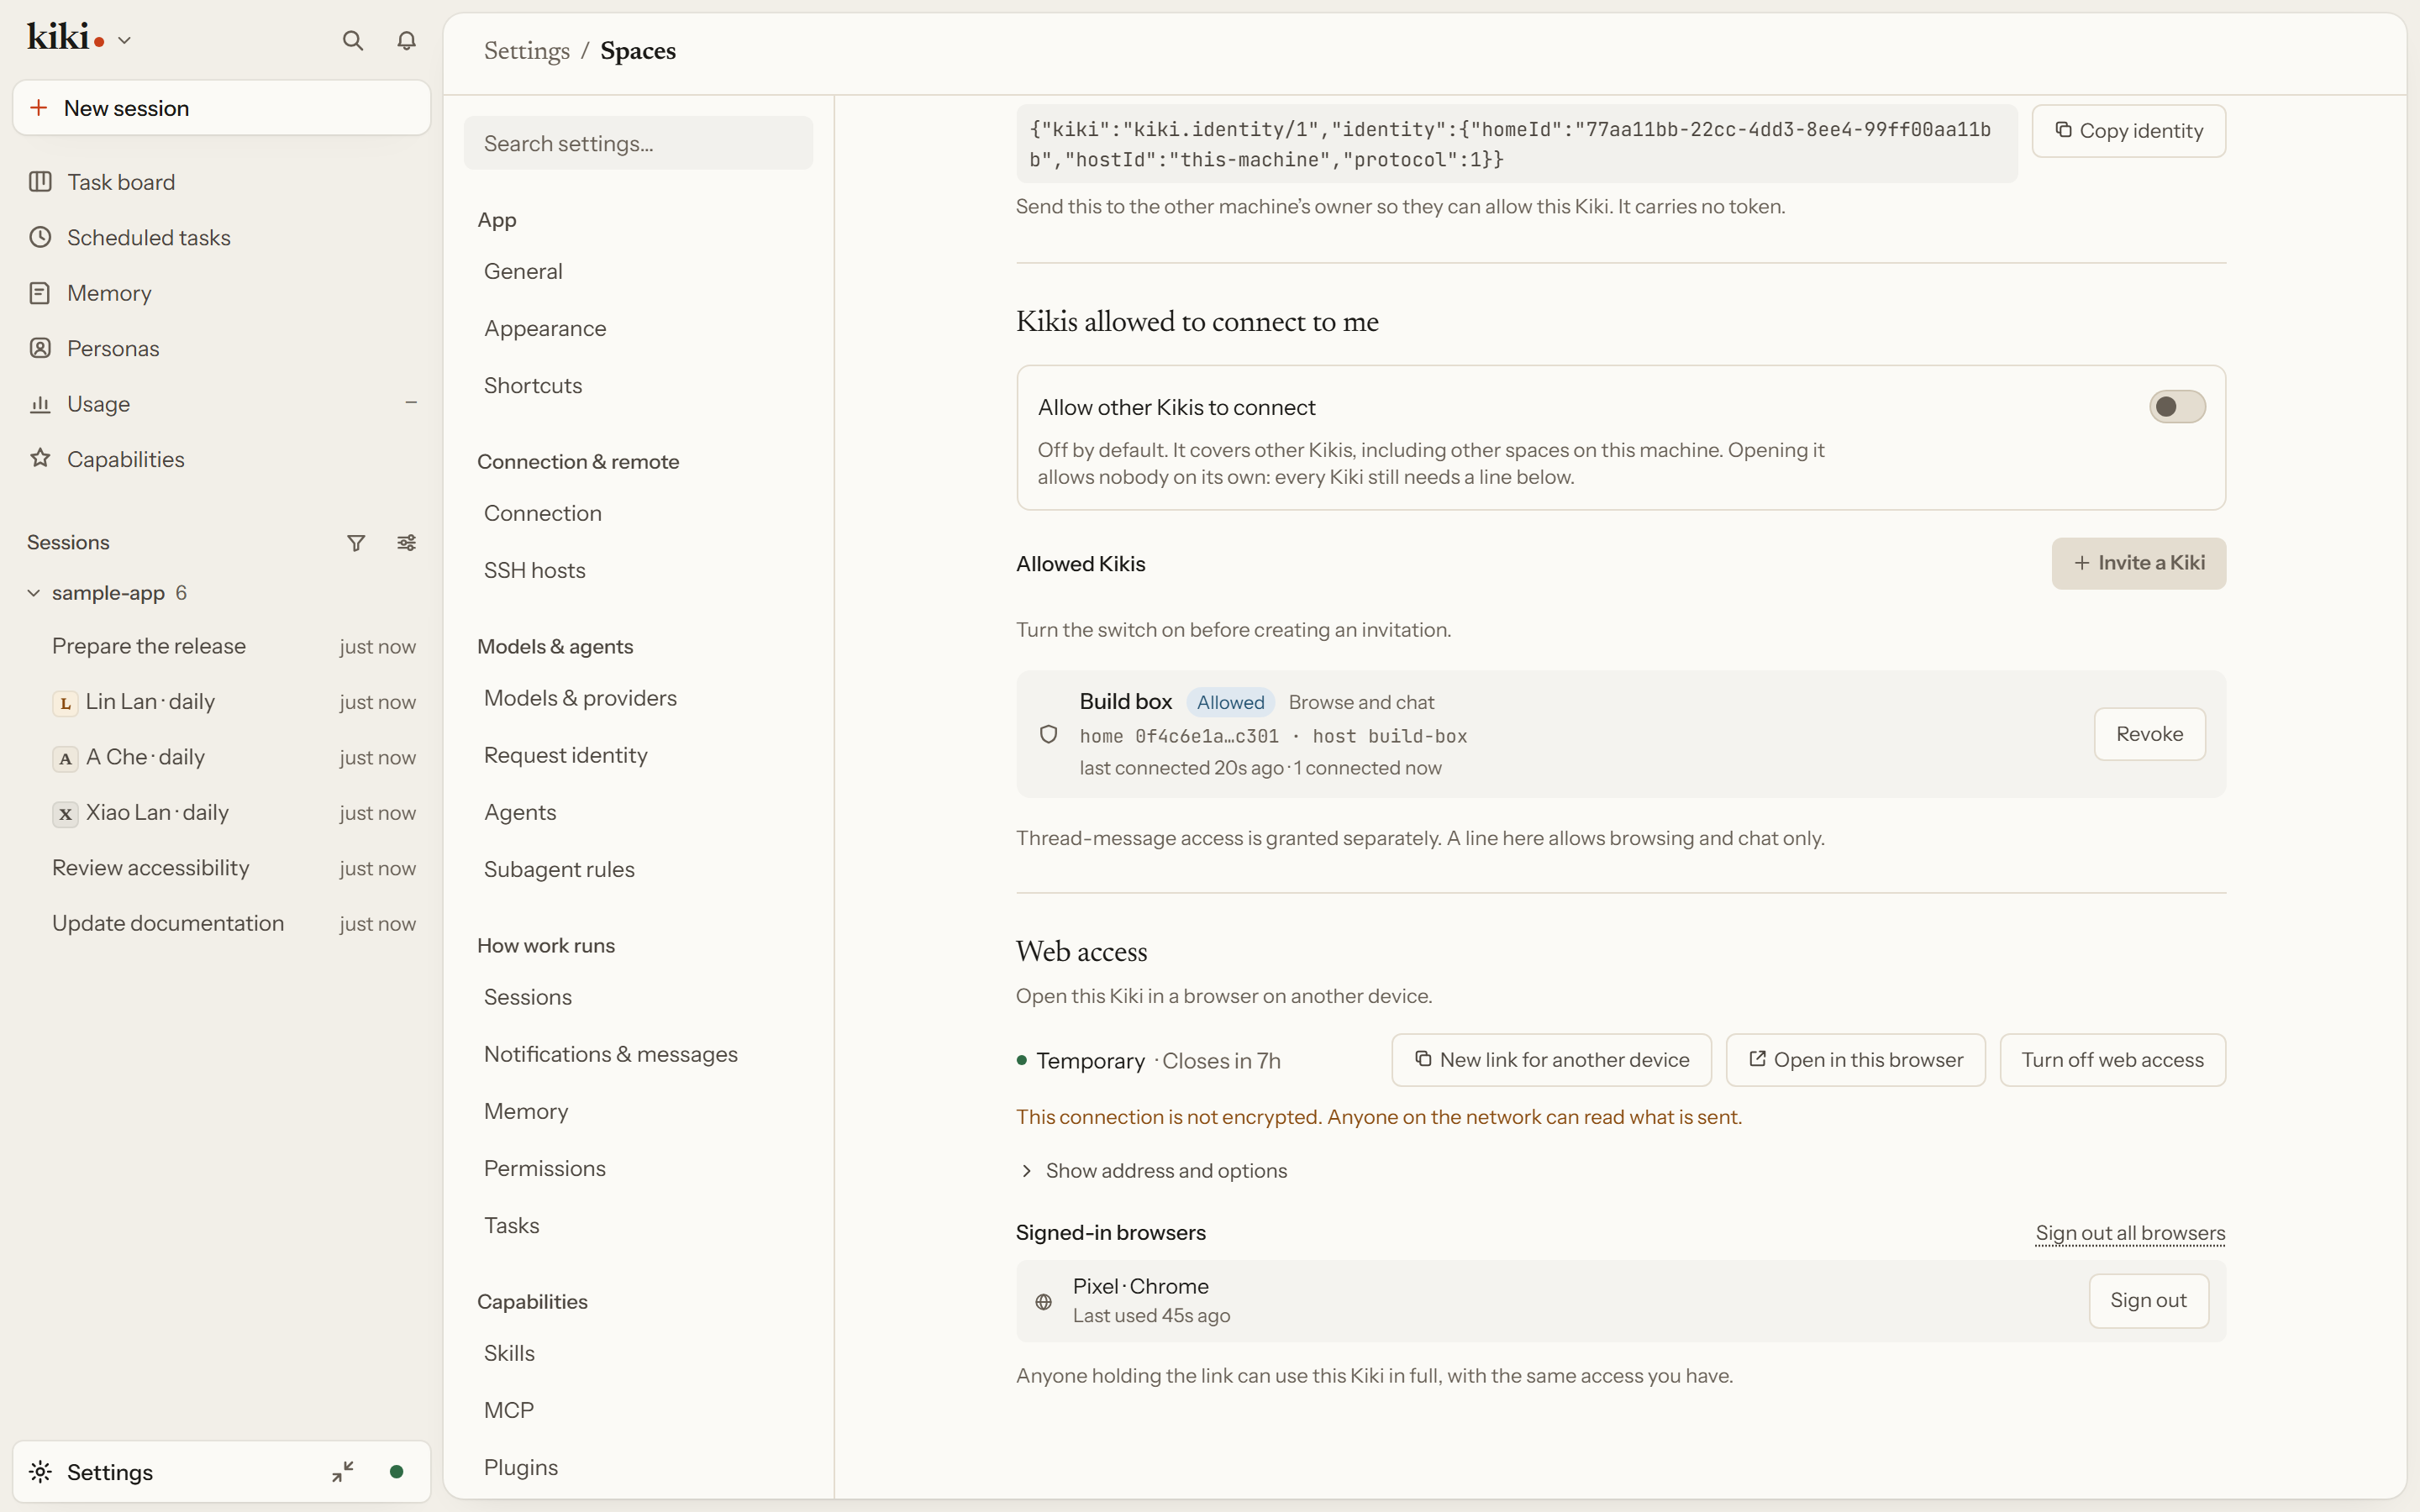The height and width of the screenshot is (1512, 2420).
Task: Collapse settings with the shrink arrows icon
Action: click(x=343, y=1472)
